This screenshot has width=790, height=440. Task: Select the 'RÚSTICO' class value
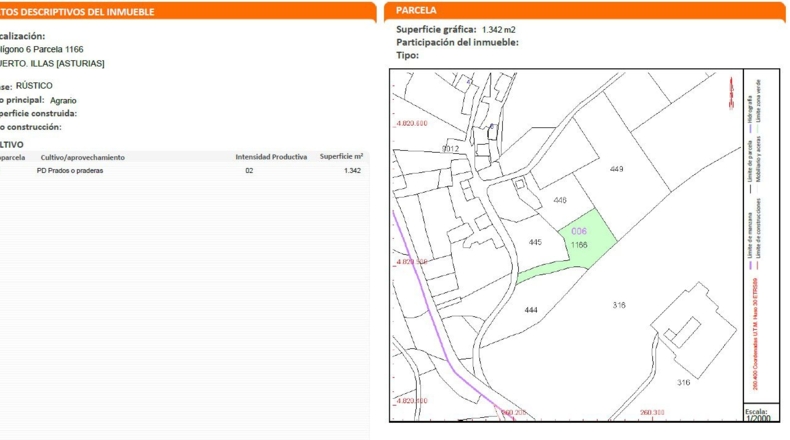point(34,86)
